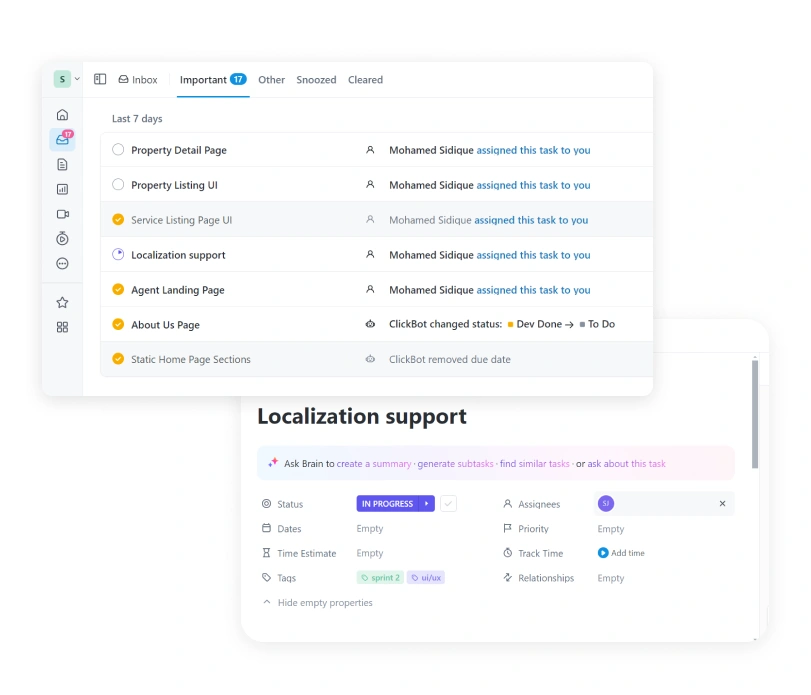Click the SJ assignee avatar
The height and width of the screenshot is (695, 811).
[606, 503]
